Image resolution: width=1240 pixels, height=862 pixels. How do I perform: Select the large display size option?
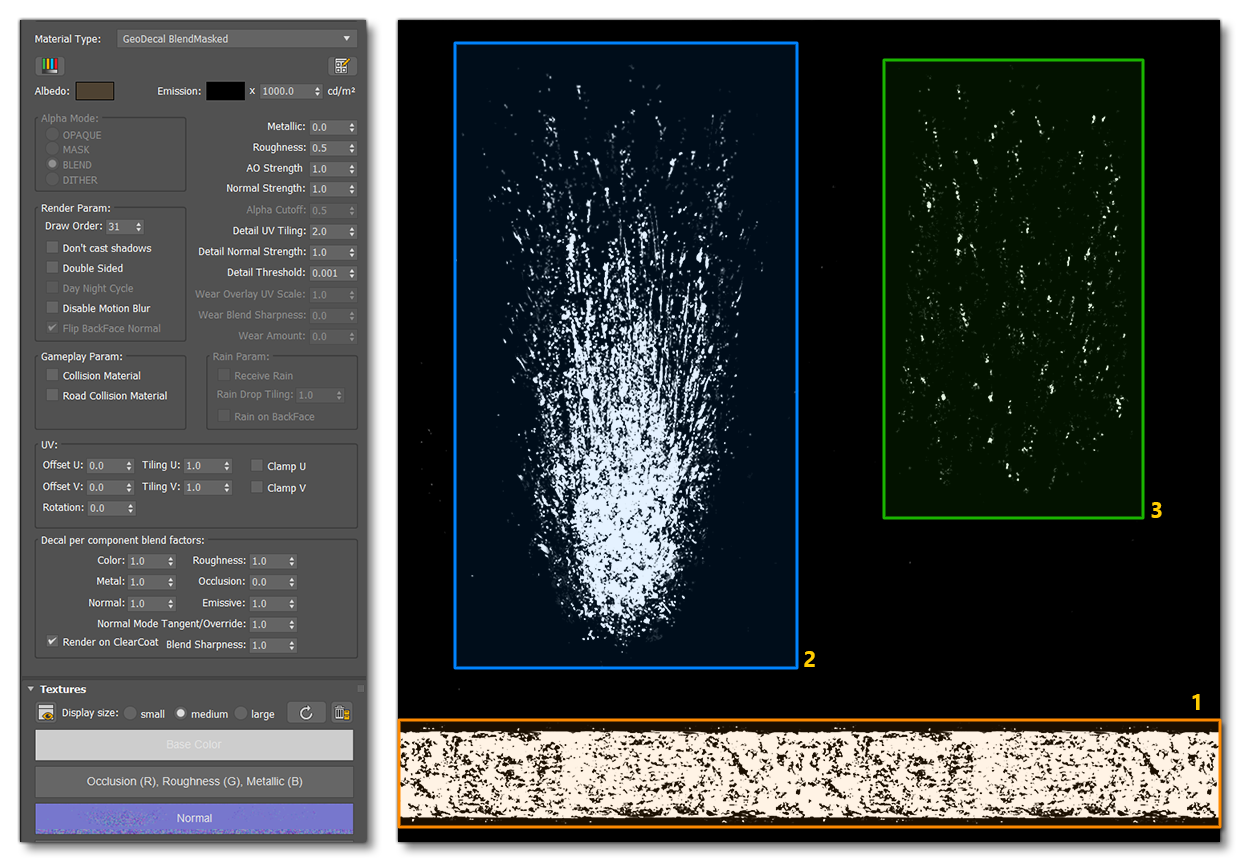[x=243, y=713]
